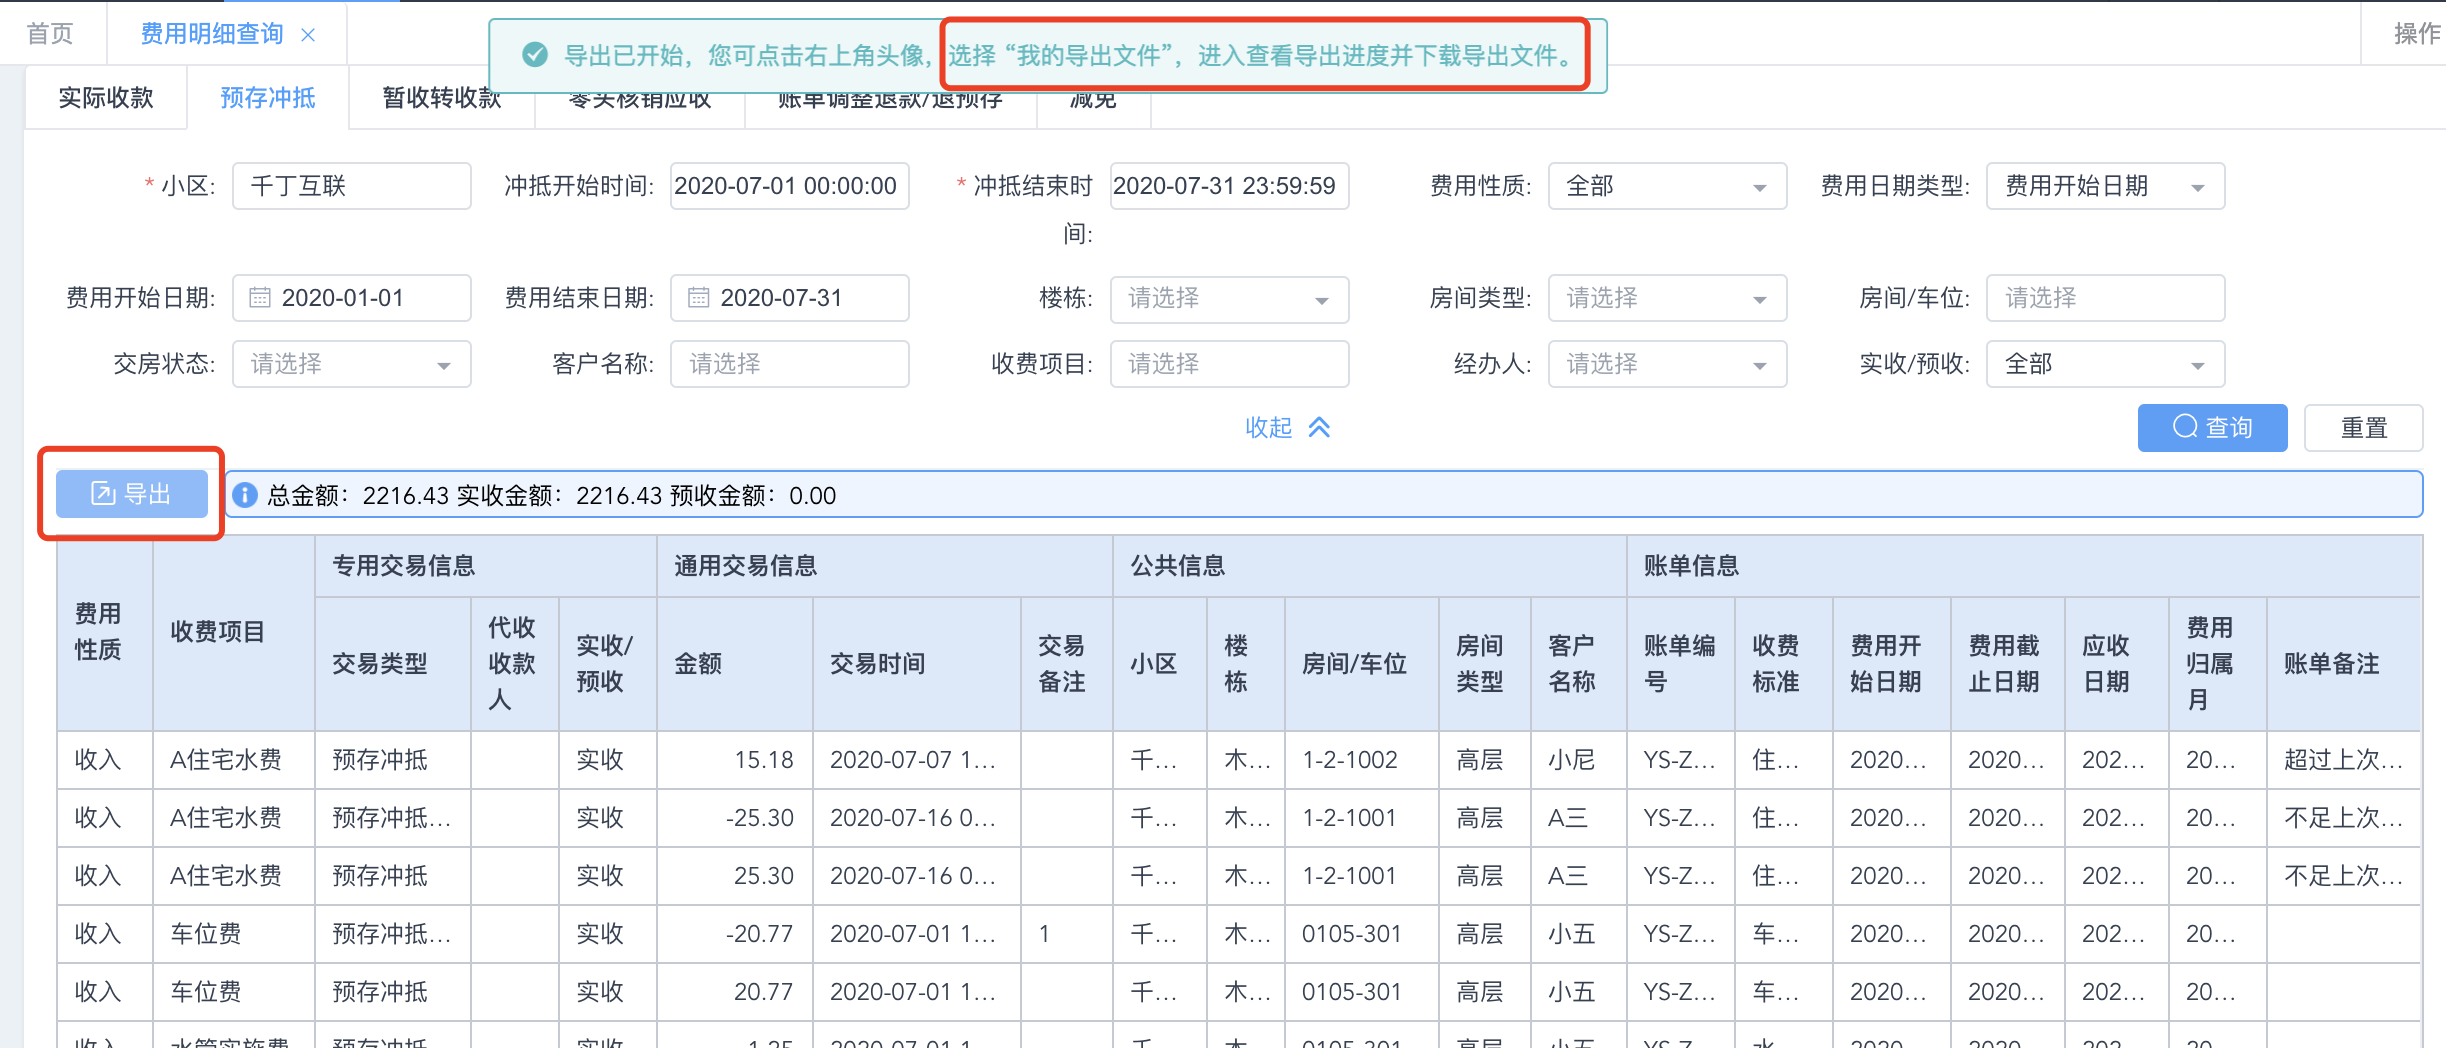The height and width of the screenshot is (1048, 2446).
Task: Collapse filters using the 收起 double-chevron icon
Action: pos(1319,428)
